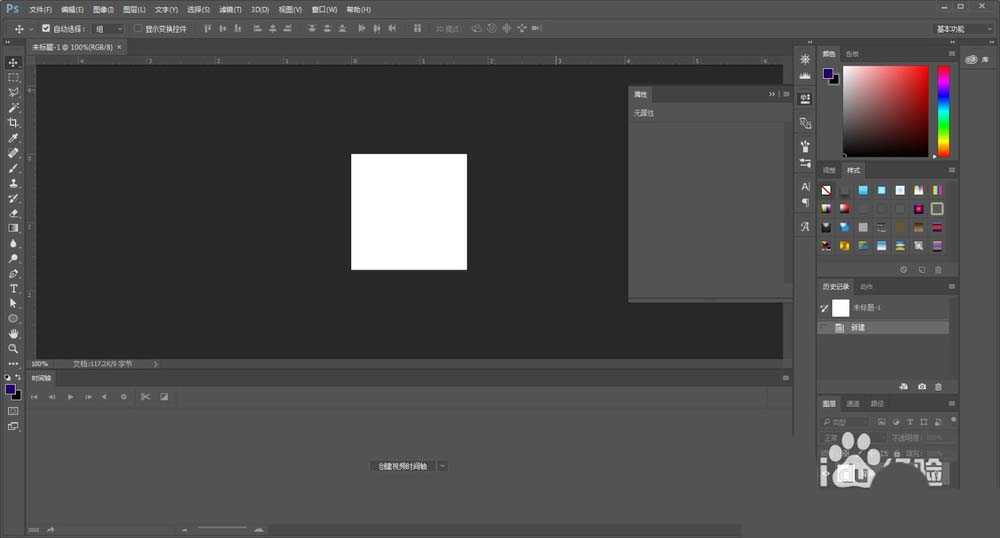Select the Hand tool
The image size is (1000, 538).
click(13, 333)
